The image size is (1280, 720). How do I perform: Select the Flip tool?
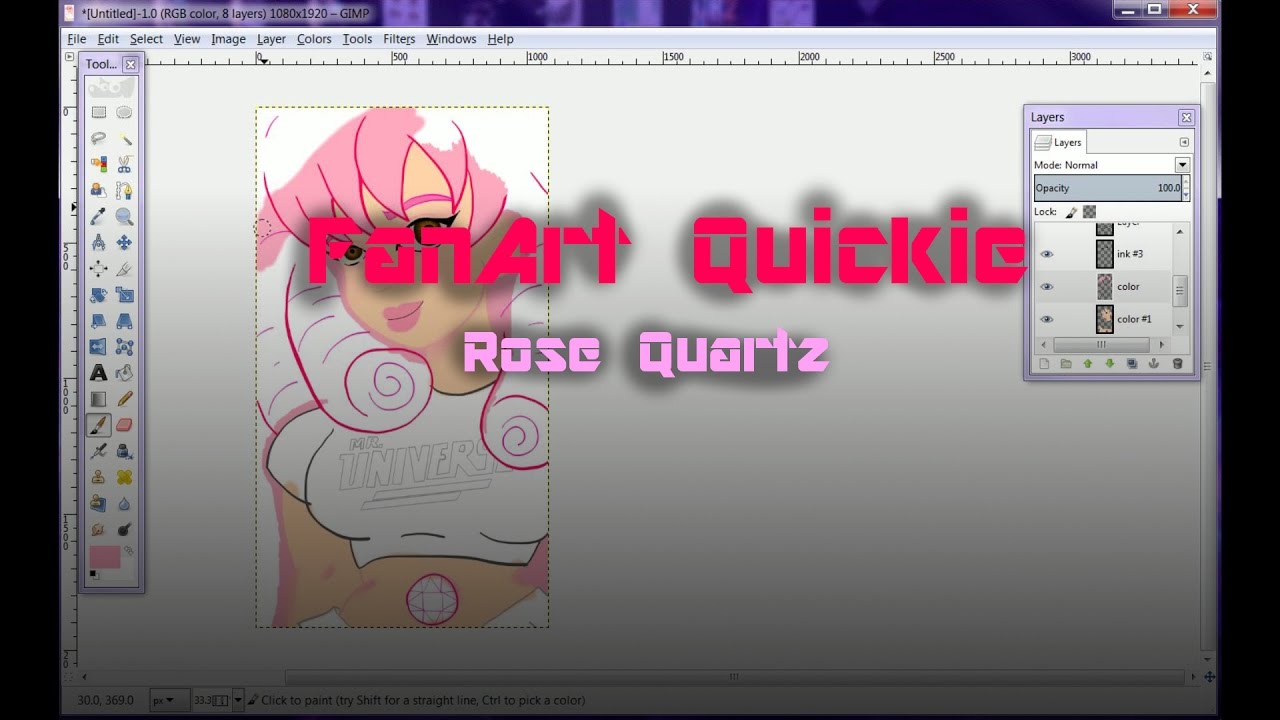pos(99,347)
